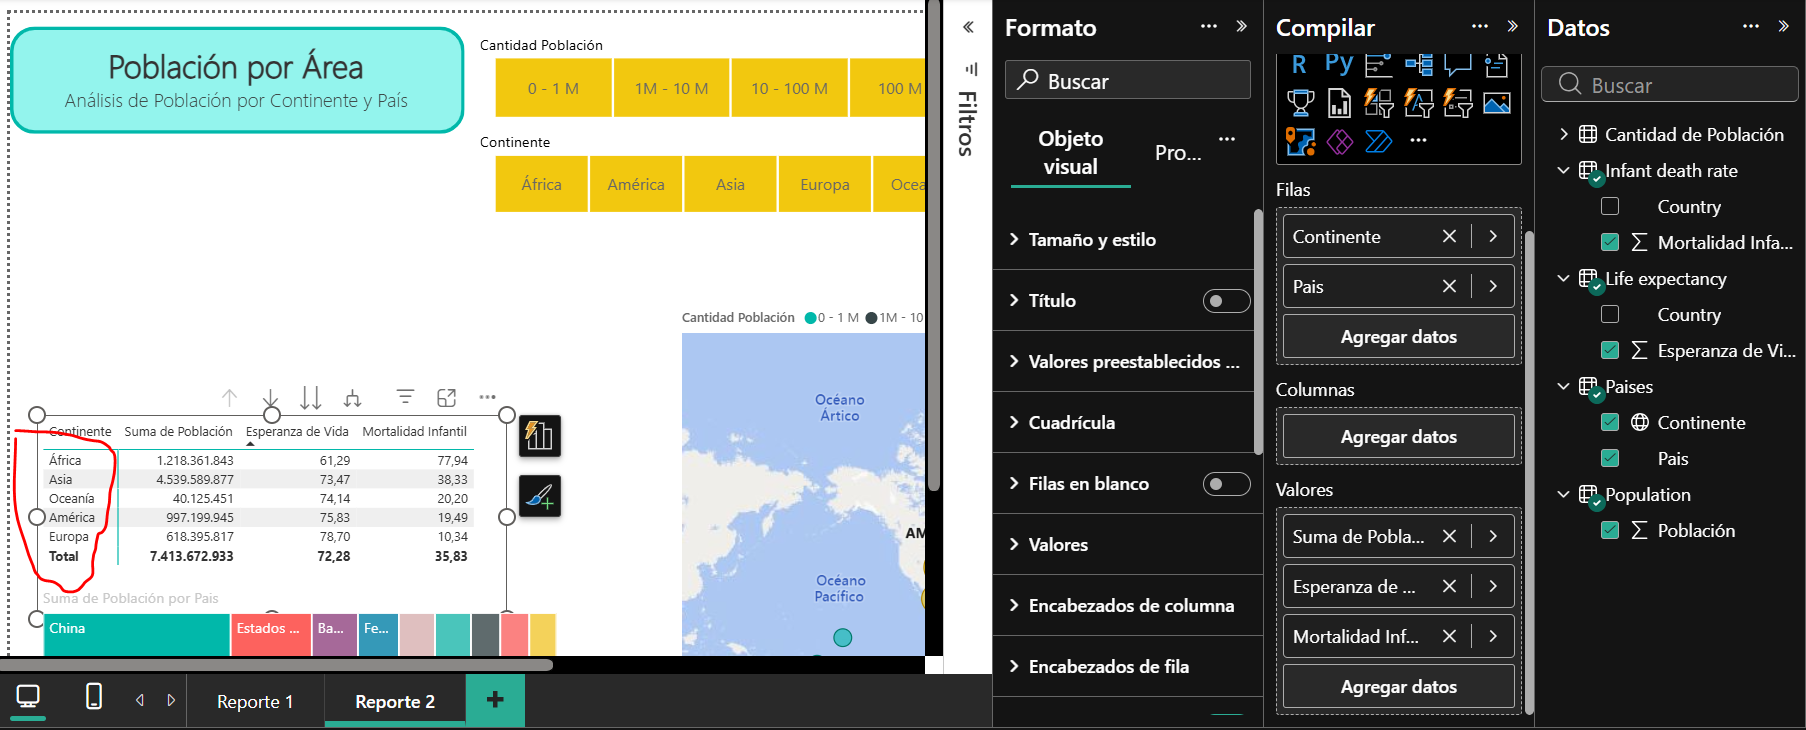This screenshot has height=730, width=1806.
Task: Click the paintbrush format visual button
Action: click(x=540, y=496)
